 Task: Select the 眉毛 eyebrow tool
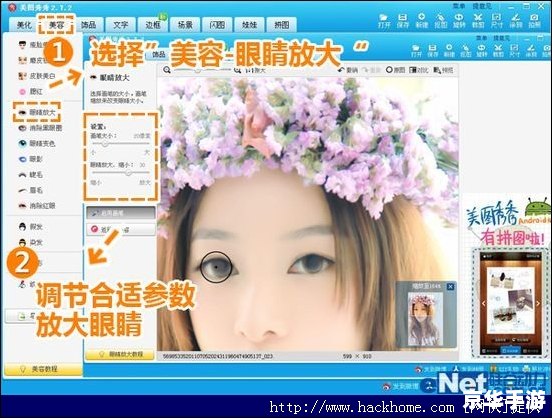pyautogui.click(x=31, y=190)
